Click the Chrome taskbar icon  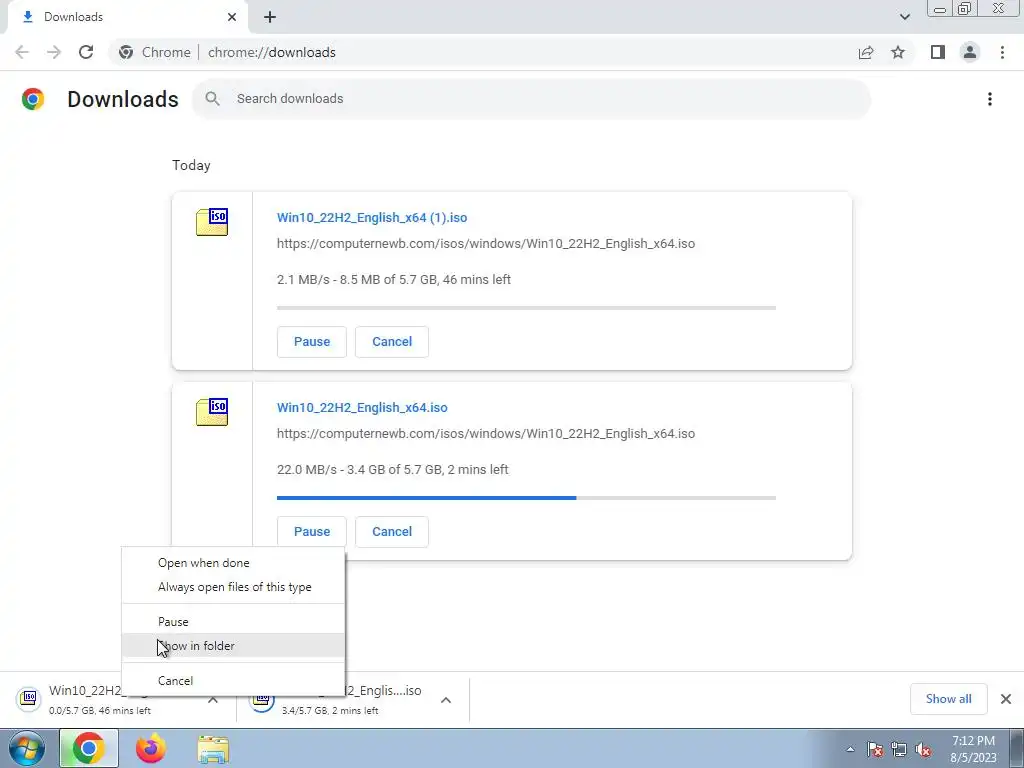pyautogui.click(x=89, y=748)
